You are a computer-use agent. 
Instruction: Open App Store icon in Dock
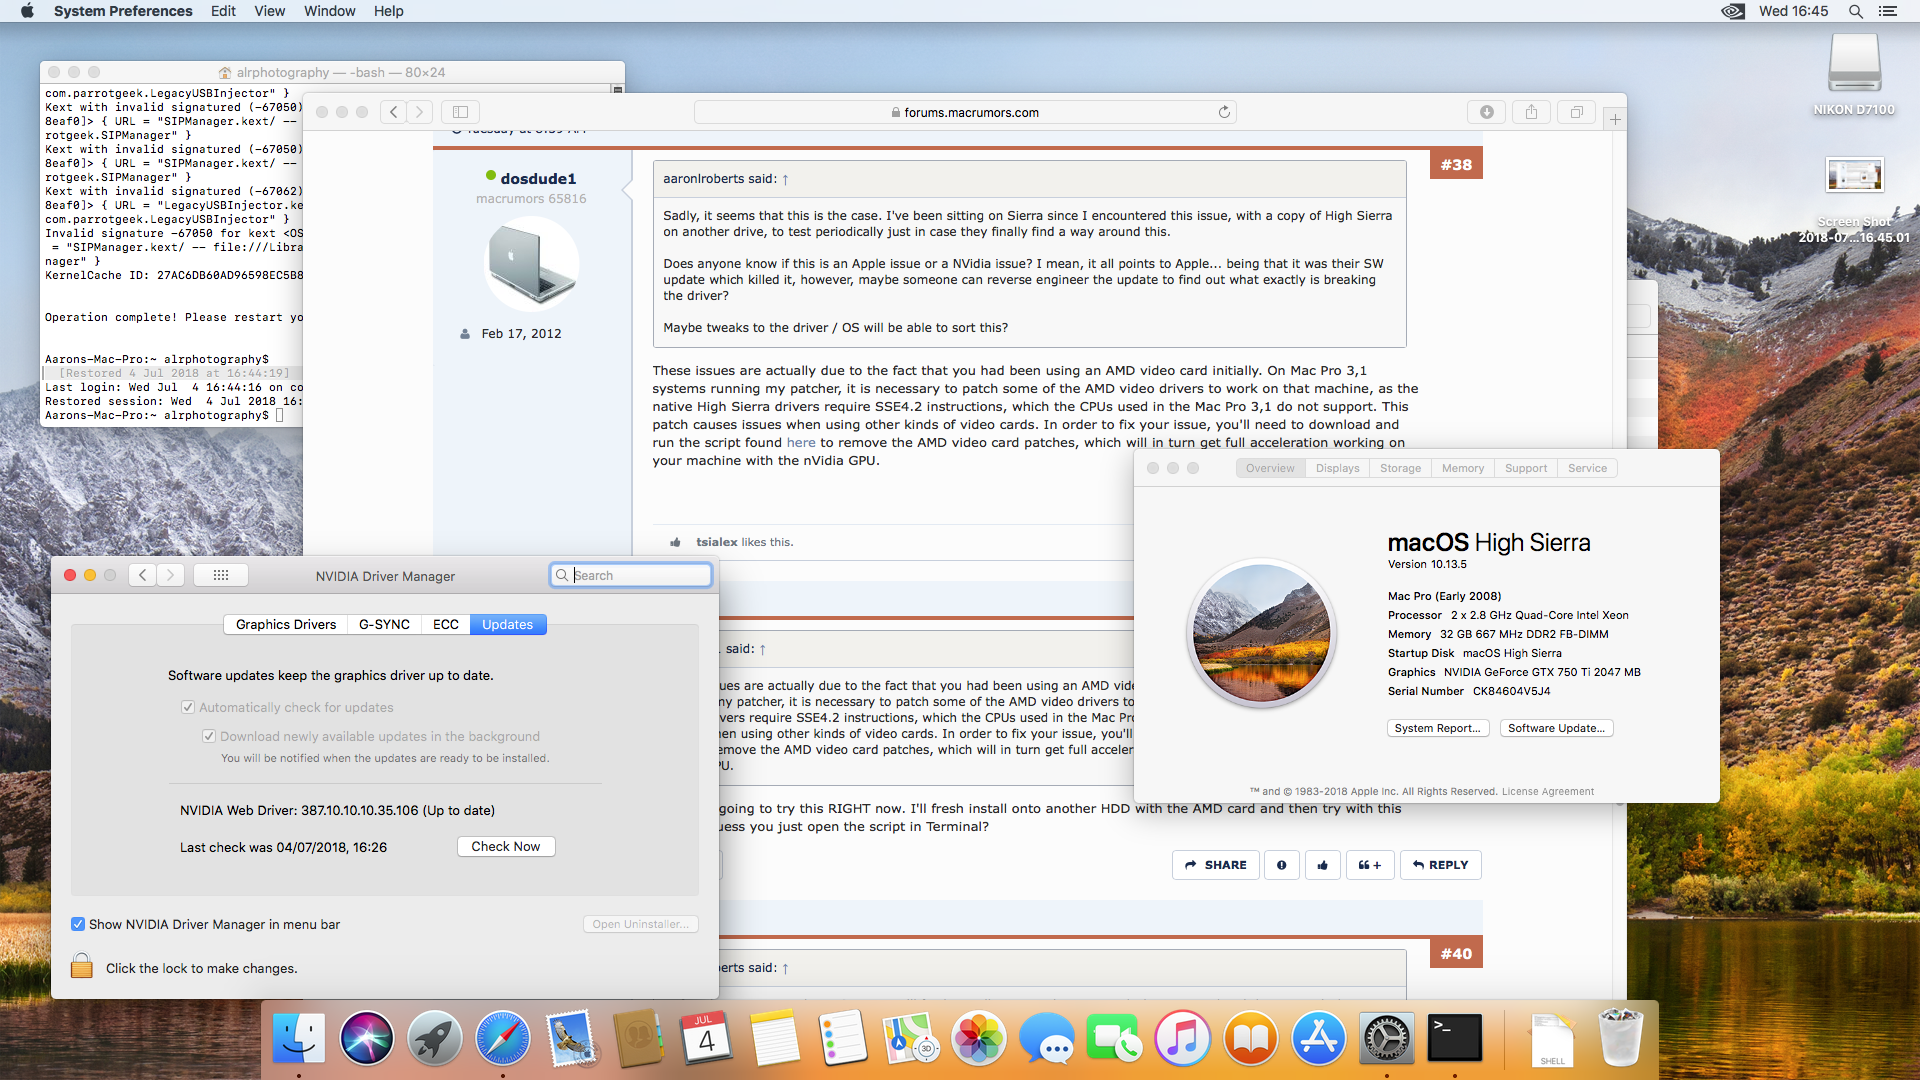tap(1319, 1038)
